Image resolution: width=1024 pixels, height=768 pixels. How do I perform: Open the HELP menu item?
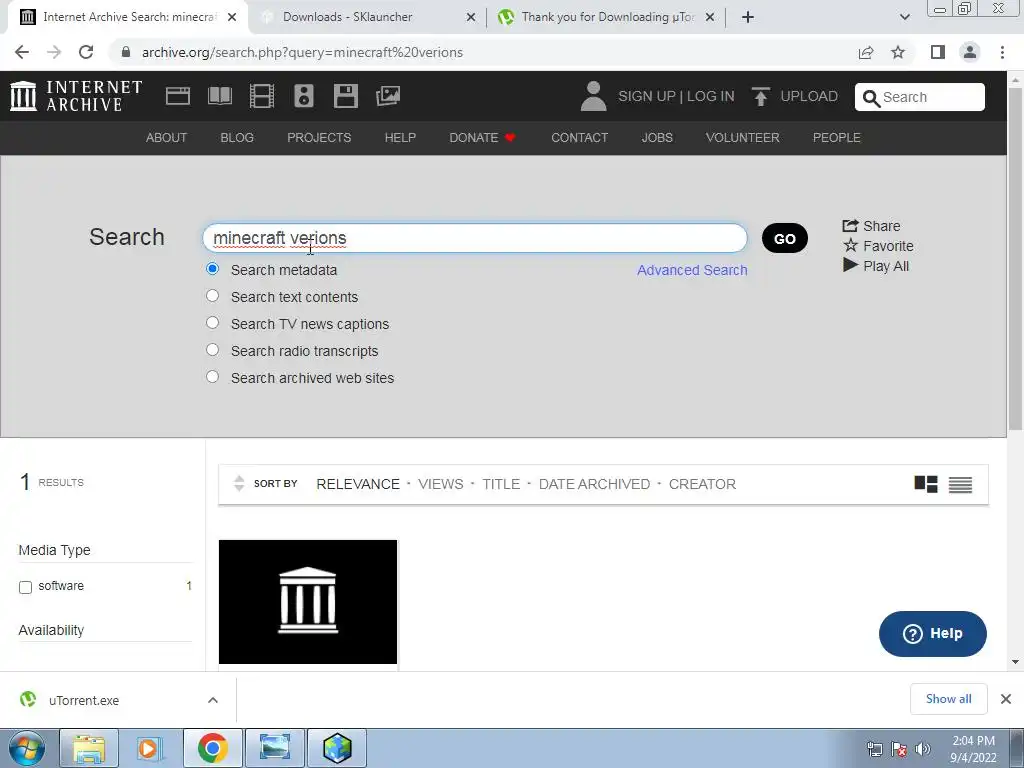tap(400, 138)
